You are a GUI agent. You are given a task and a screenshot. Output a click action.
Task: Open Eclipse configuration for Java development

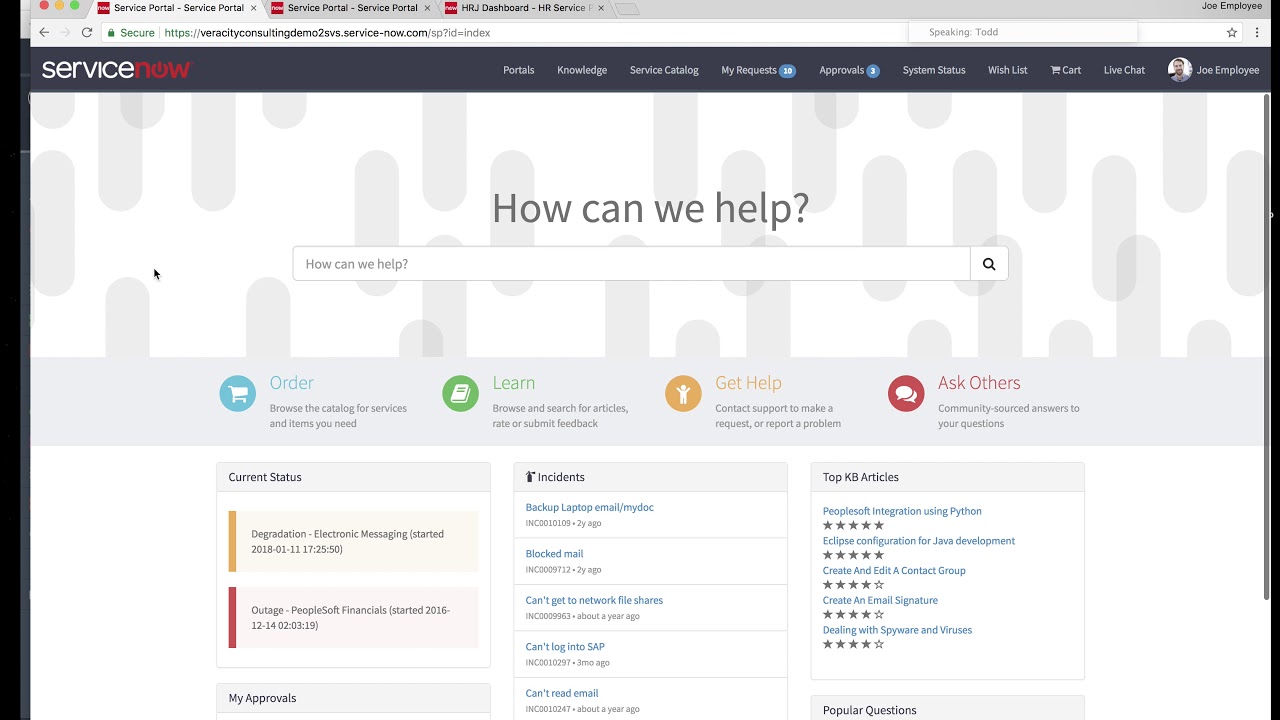click(919, 541)
